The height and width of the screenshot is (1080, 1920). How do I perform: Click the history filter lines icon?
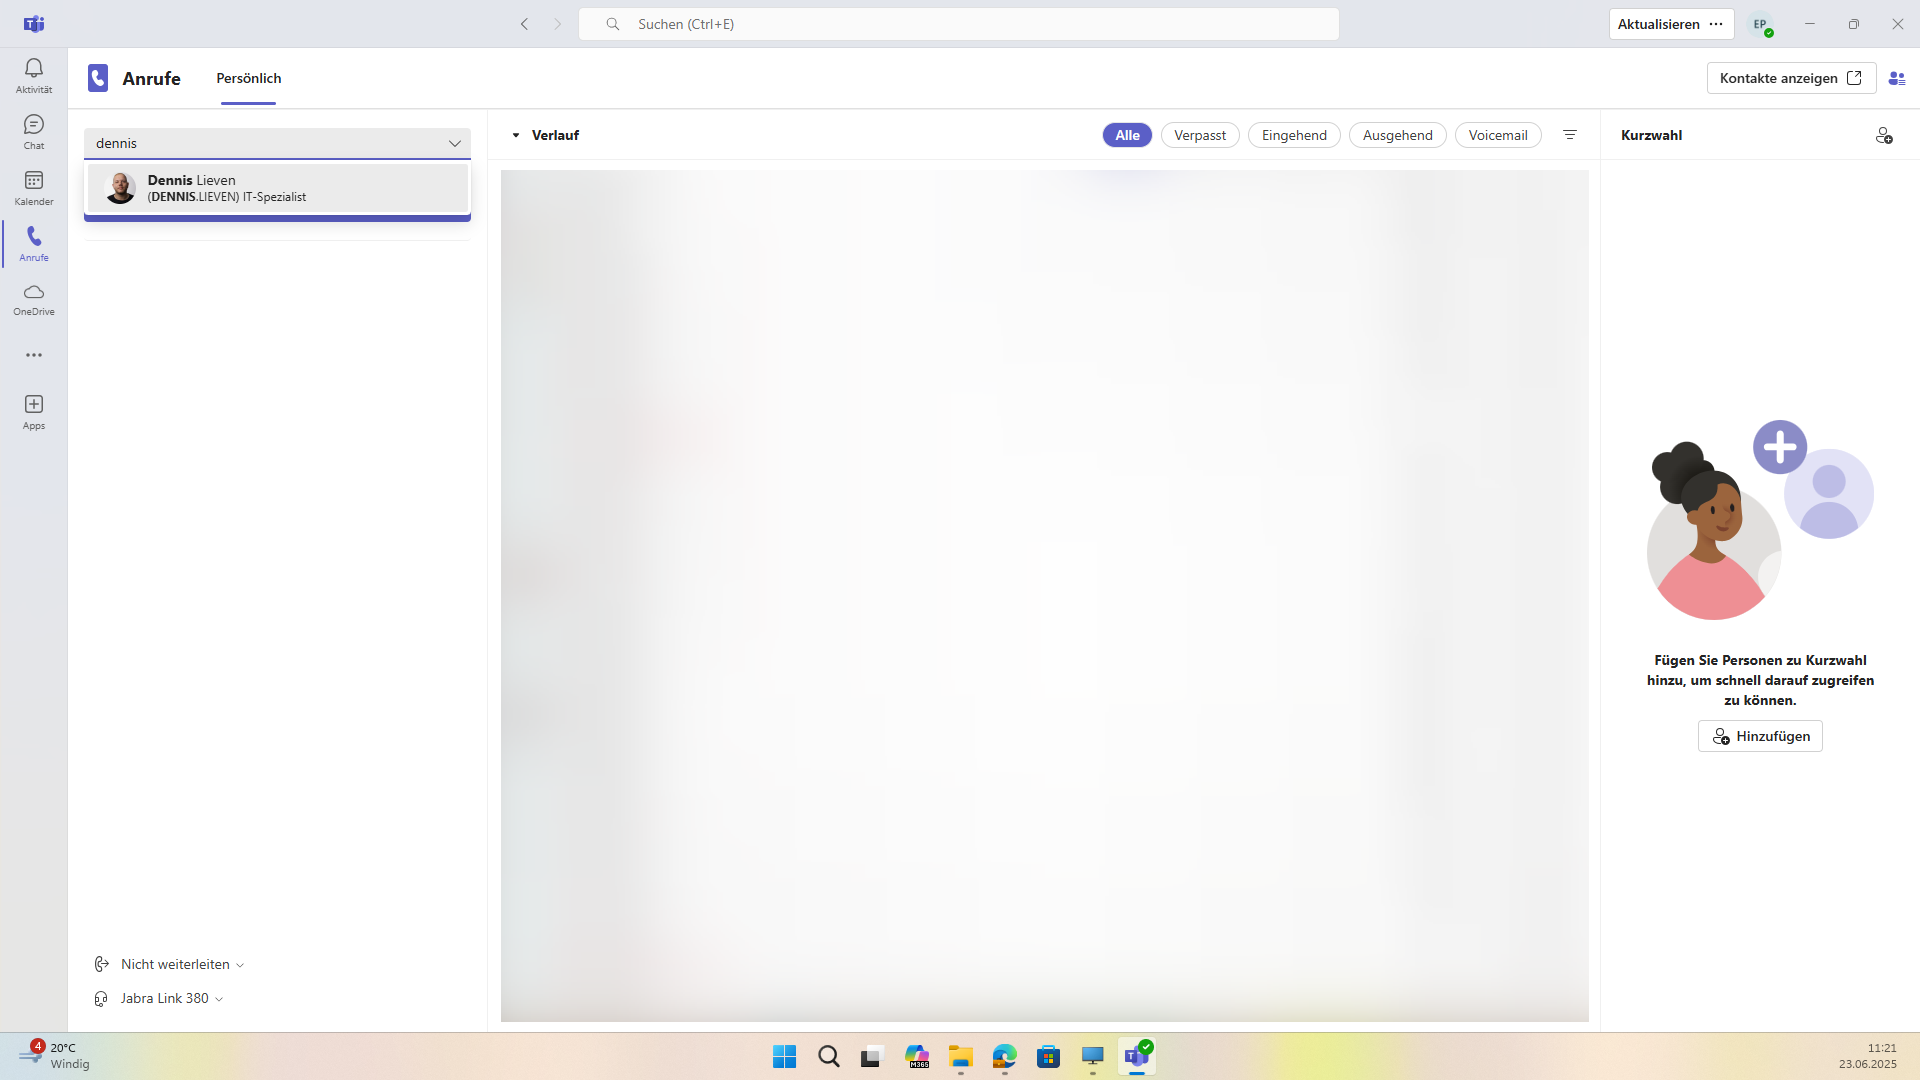[x=1570, y=135]
